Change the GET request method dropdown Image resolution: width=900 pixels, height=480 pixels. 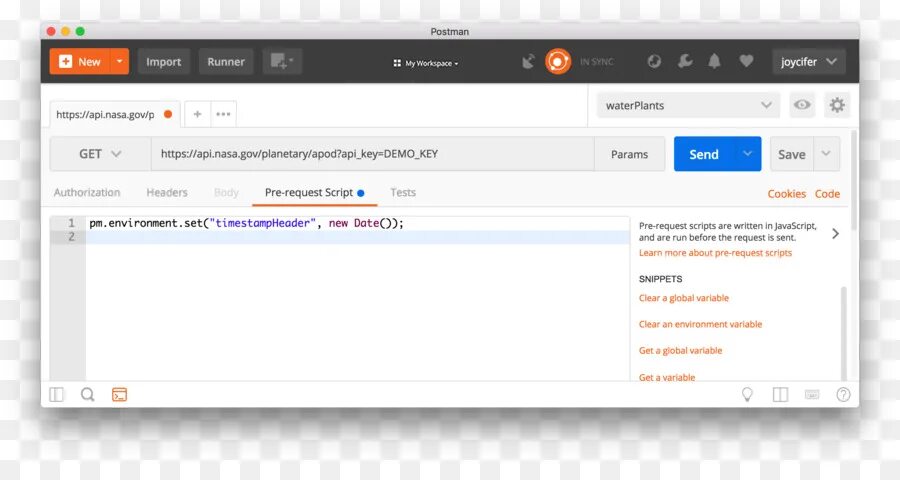(100, 154)
